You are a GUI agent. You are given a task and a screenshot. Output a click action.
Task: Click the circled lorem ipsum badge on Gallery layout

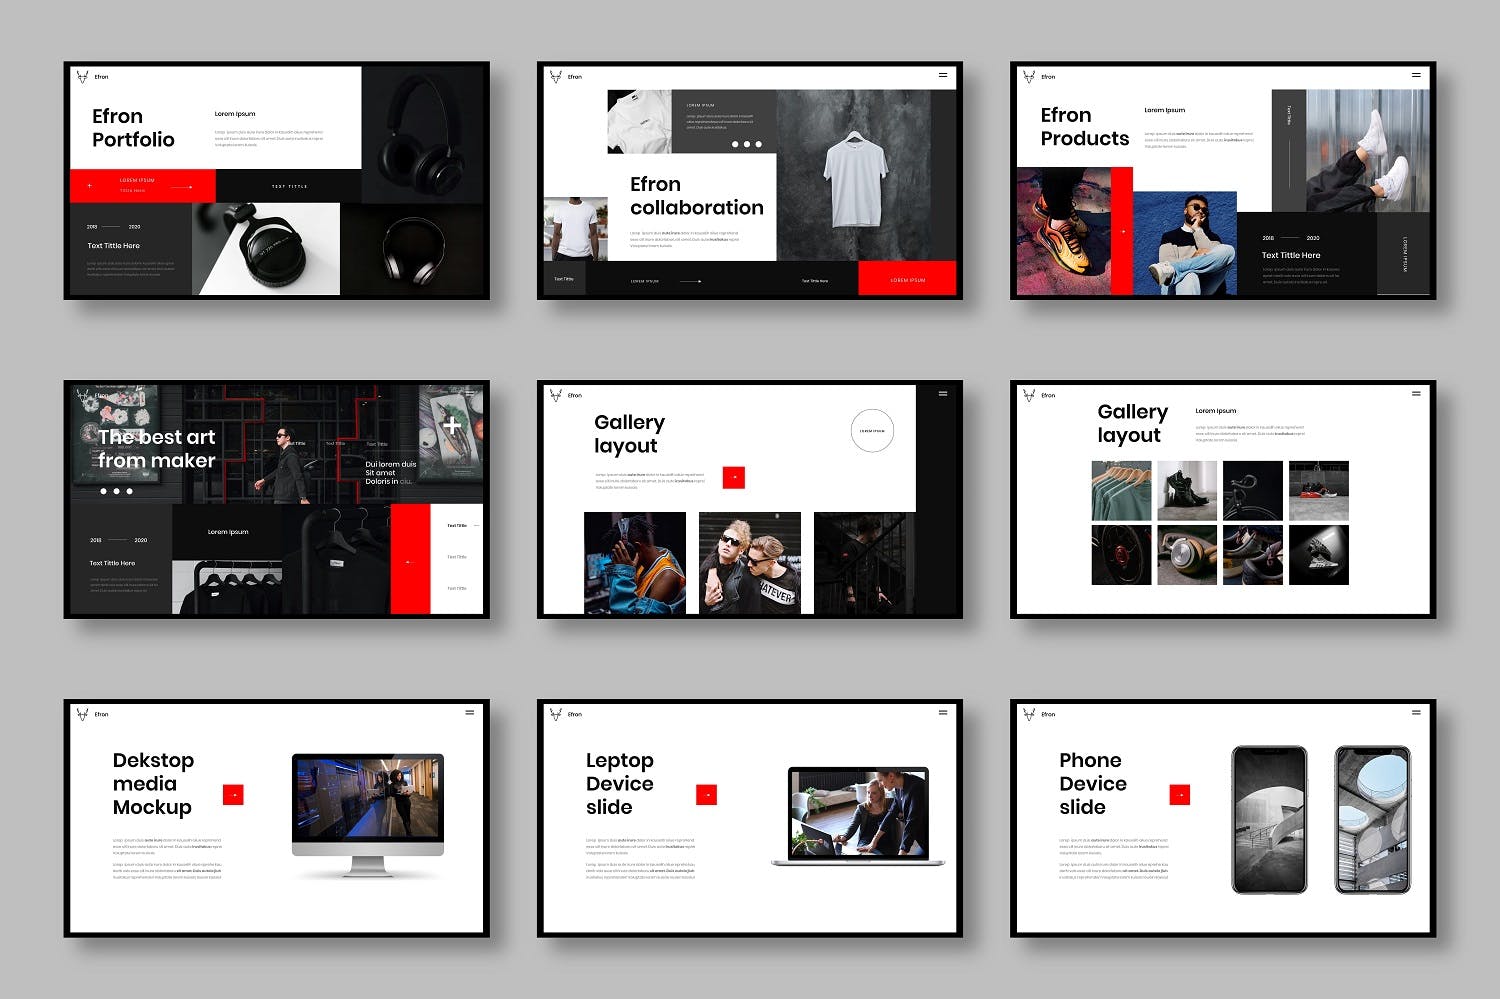872,431
